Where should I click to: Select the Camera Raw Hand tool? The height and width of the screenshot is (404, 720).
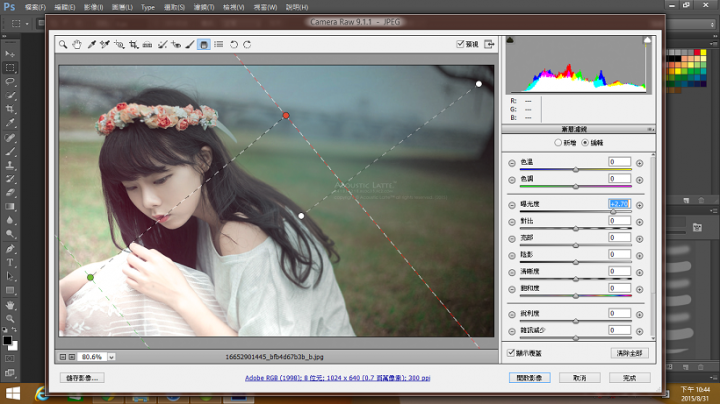click(77, 45)
